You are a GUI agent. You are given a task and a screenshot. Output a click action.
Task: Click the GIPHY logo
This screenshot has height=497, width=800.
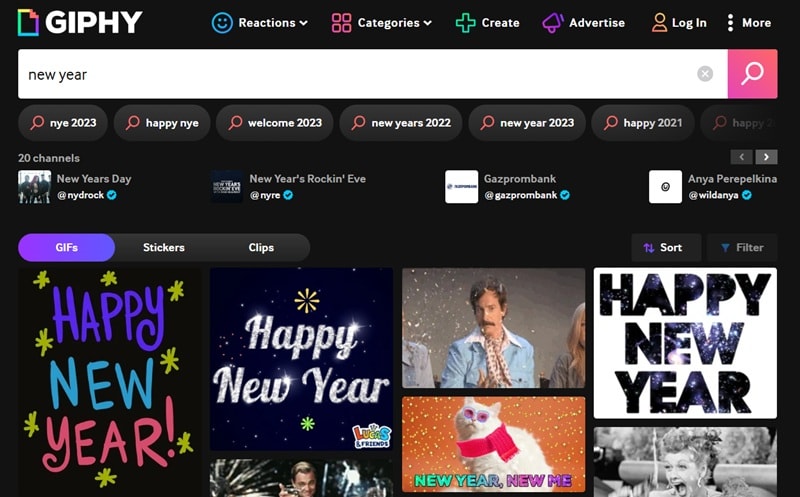pos(80,22)
